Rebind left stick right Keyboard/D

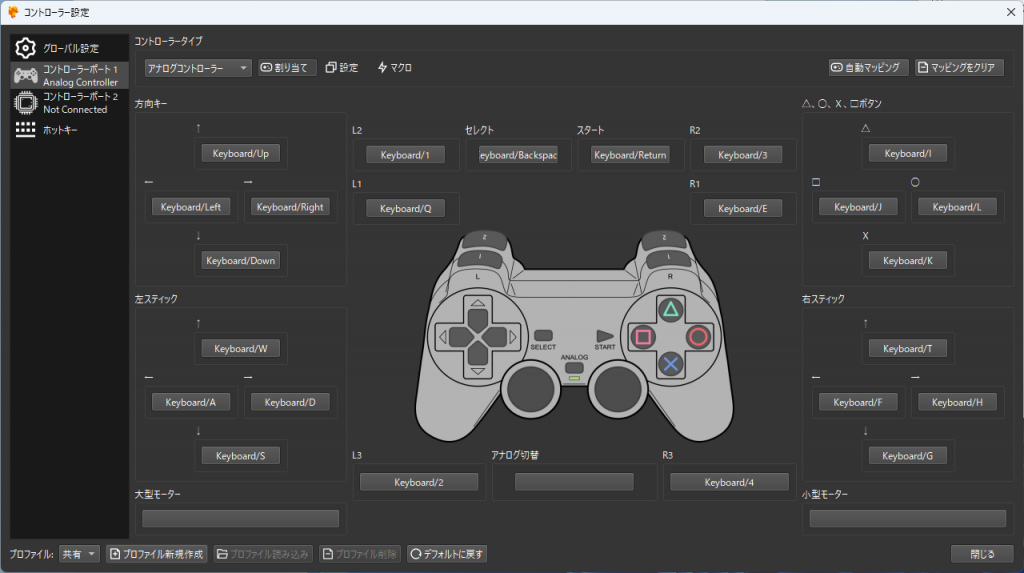click(x=290, y=402)
